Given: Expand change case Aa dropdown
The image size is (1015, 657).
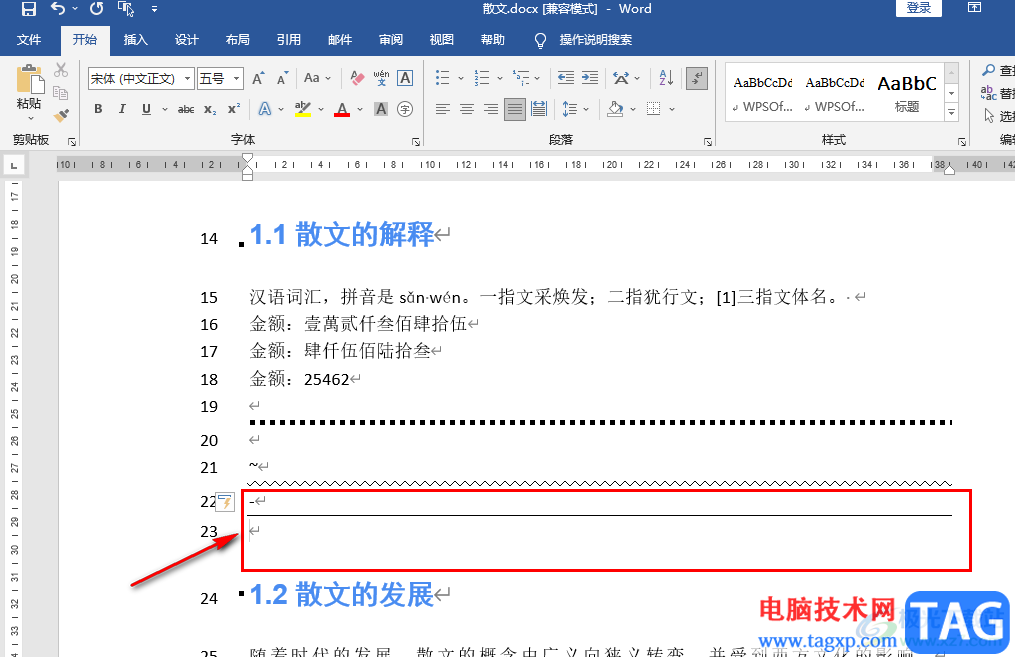Looking at the screenshot, I should tap(328, 78).
